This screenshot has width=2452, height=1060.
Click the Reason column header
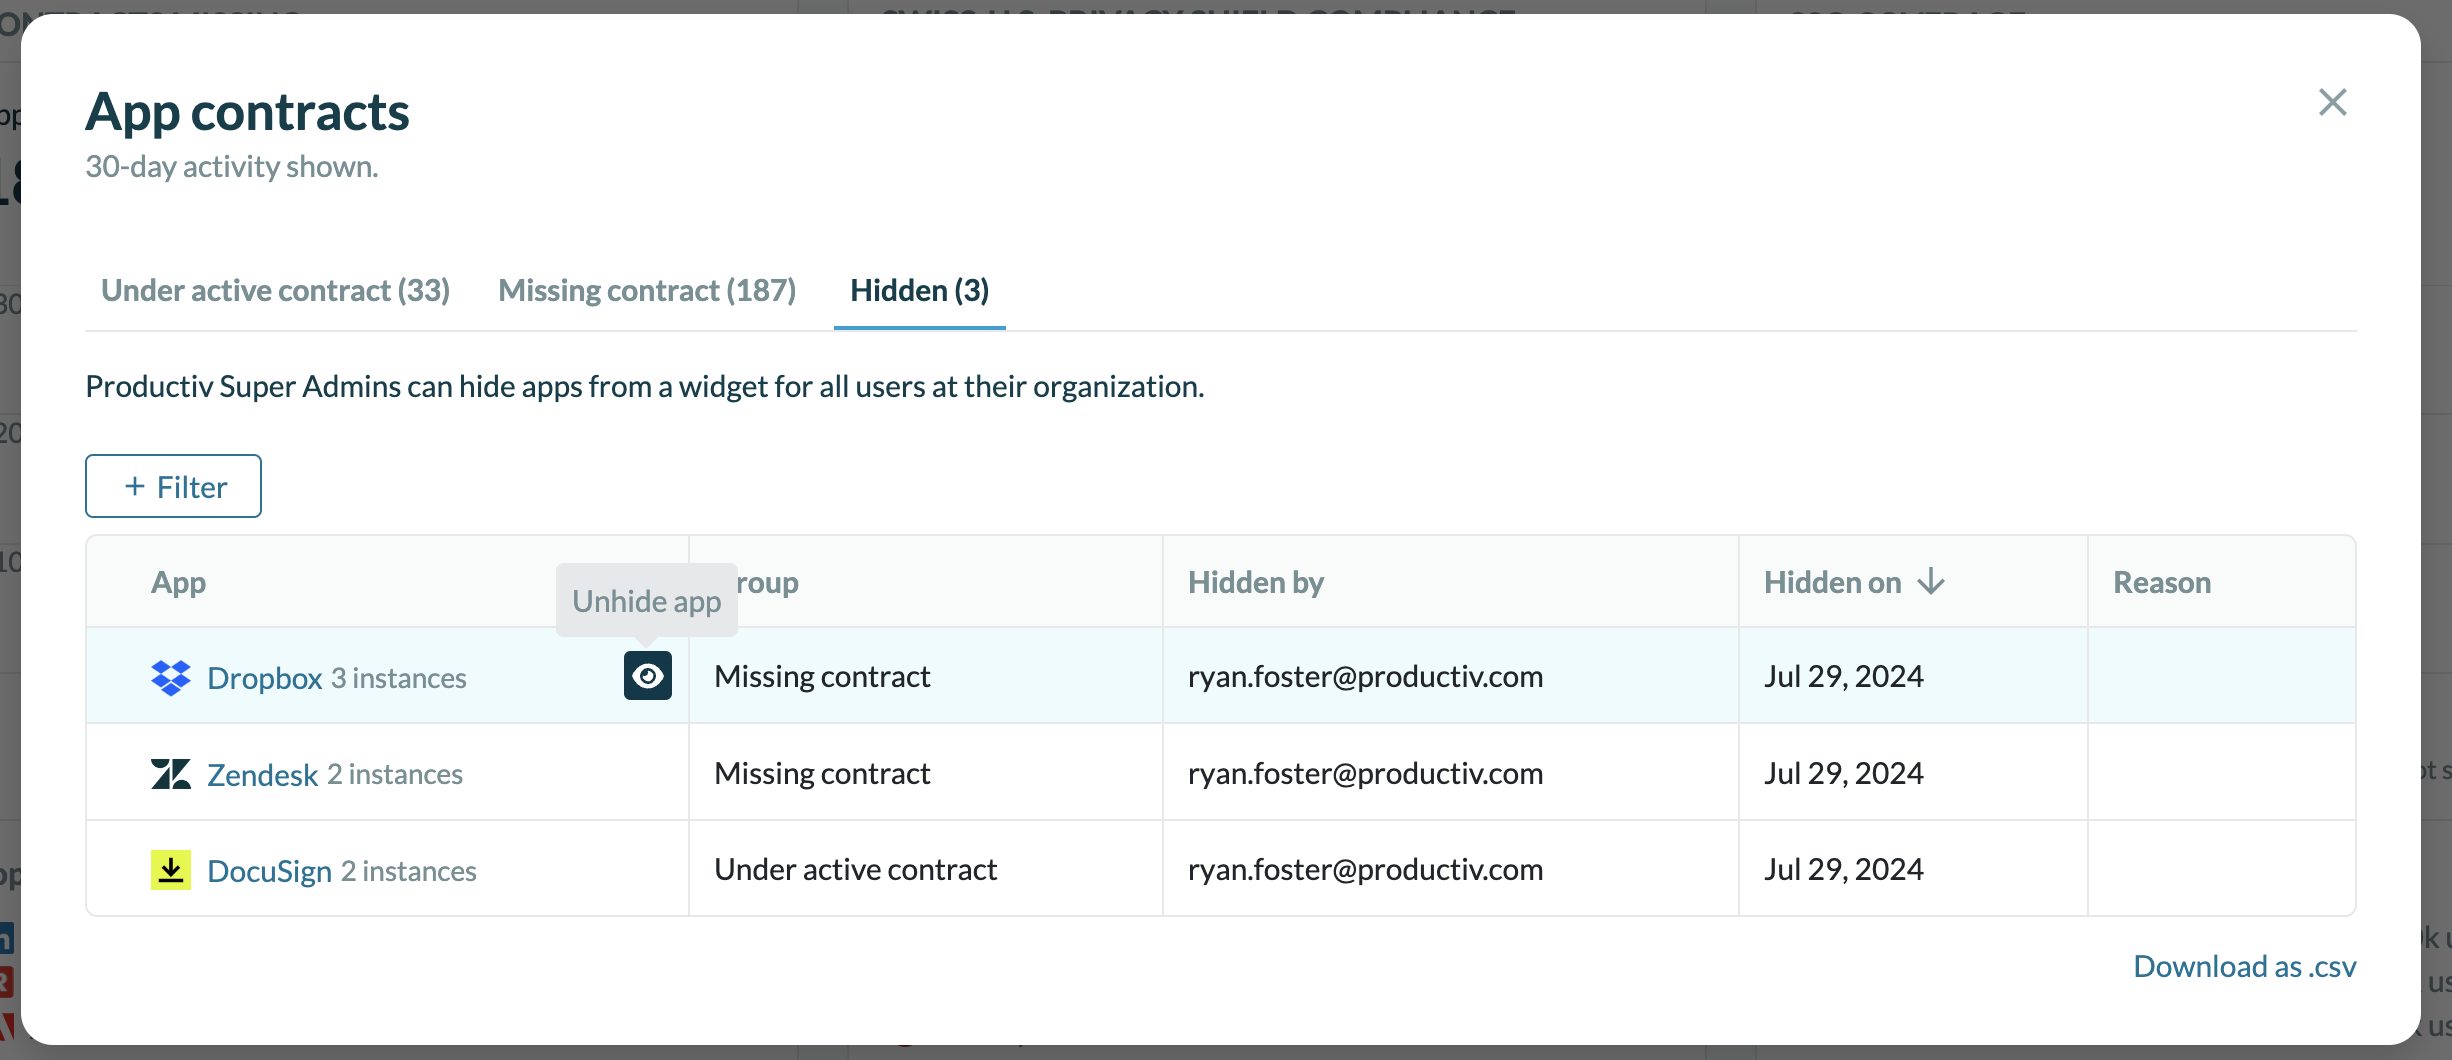(x=2161, y=582)
